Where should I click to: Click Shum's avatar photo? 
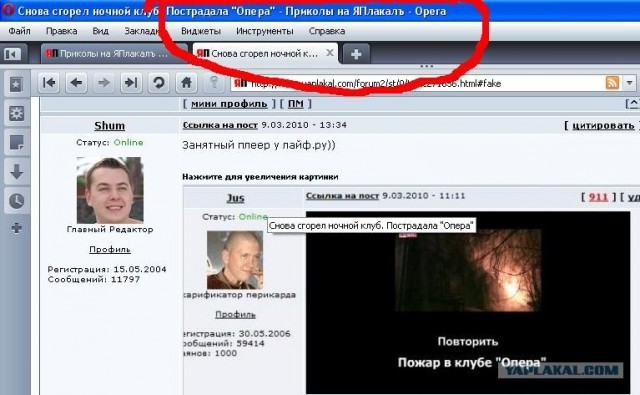[110, 190]
